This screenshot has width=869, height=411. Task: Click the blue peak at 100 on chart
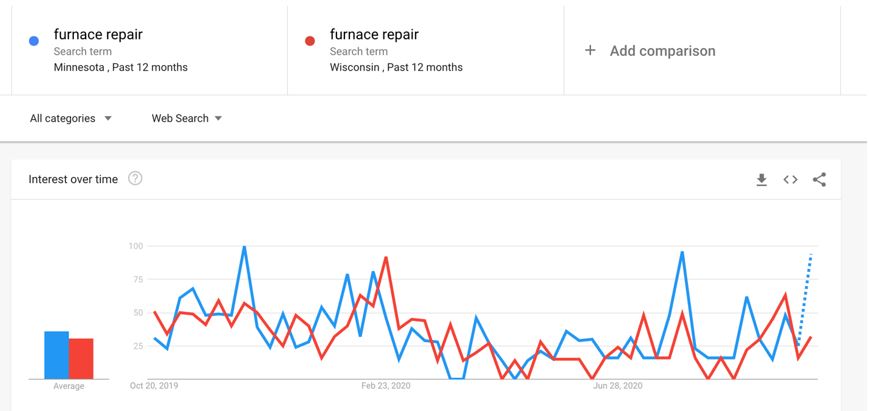(244, 246)
